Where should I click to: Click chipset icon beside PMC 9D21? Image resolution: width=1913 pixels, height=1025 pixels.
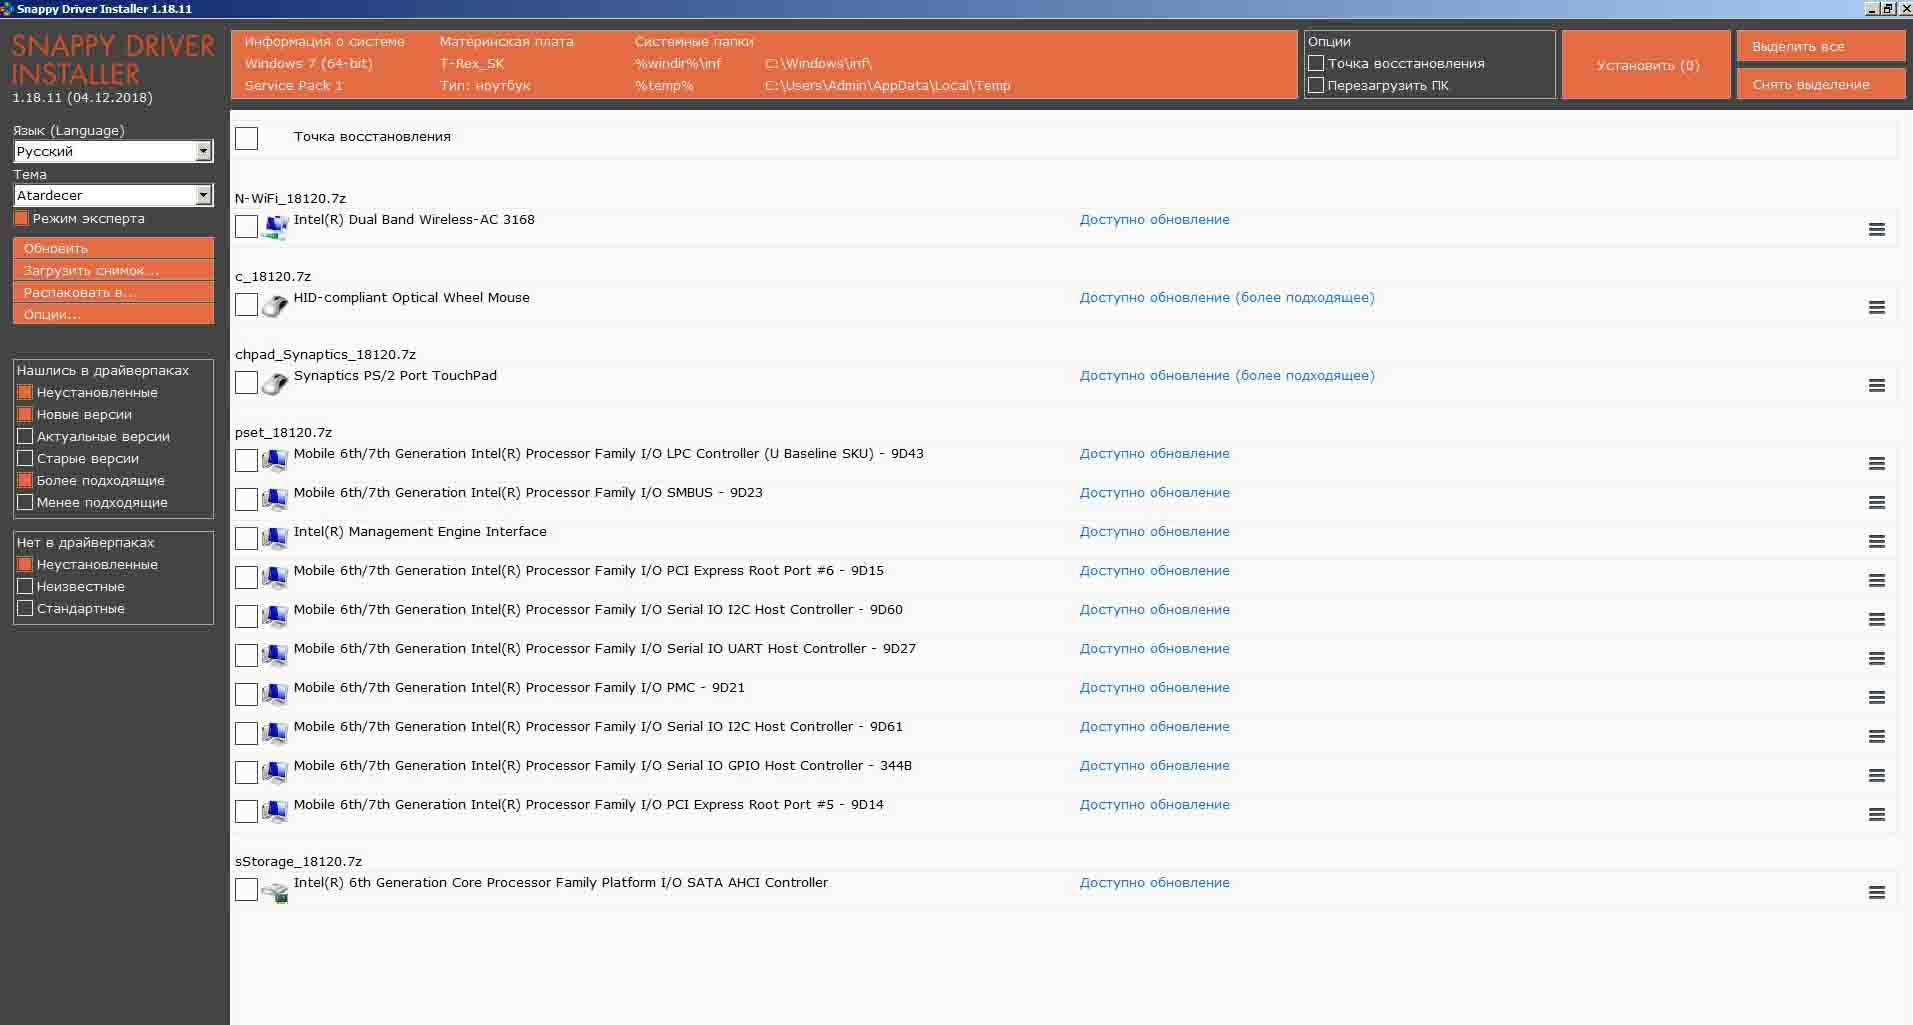(275, 696)
